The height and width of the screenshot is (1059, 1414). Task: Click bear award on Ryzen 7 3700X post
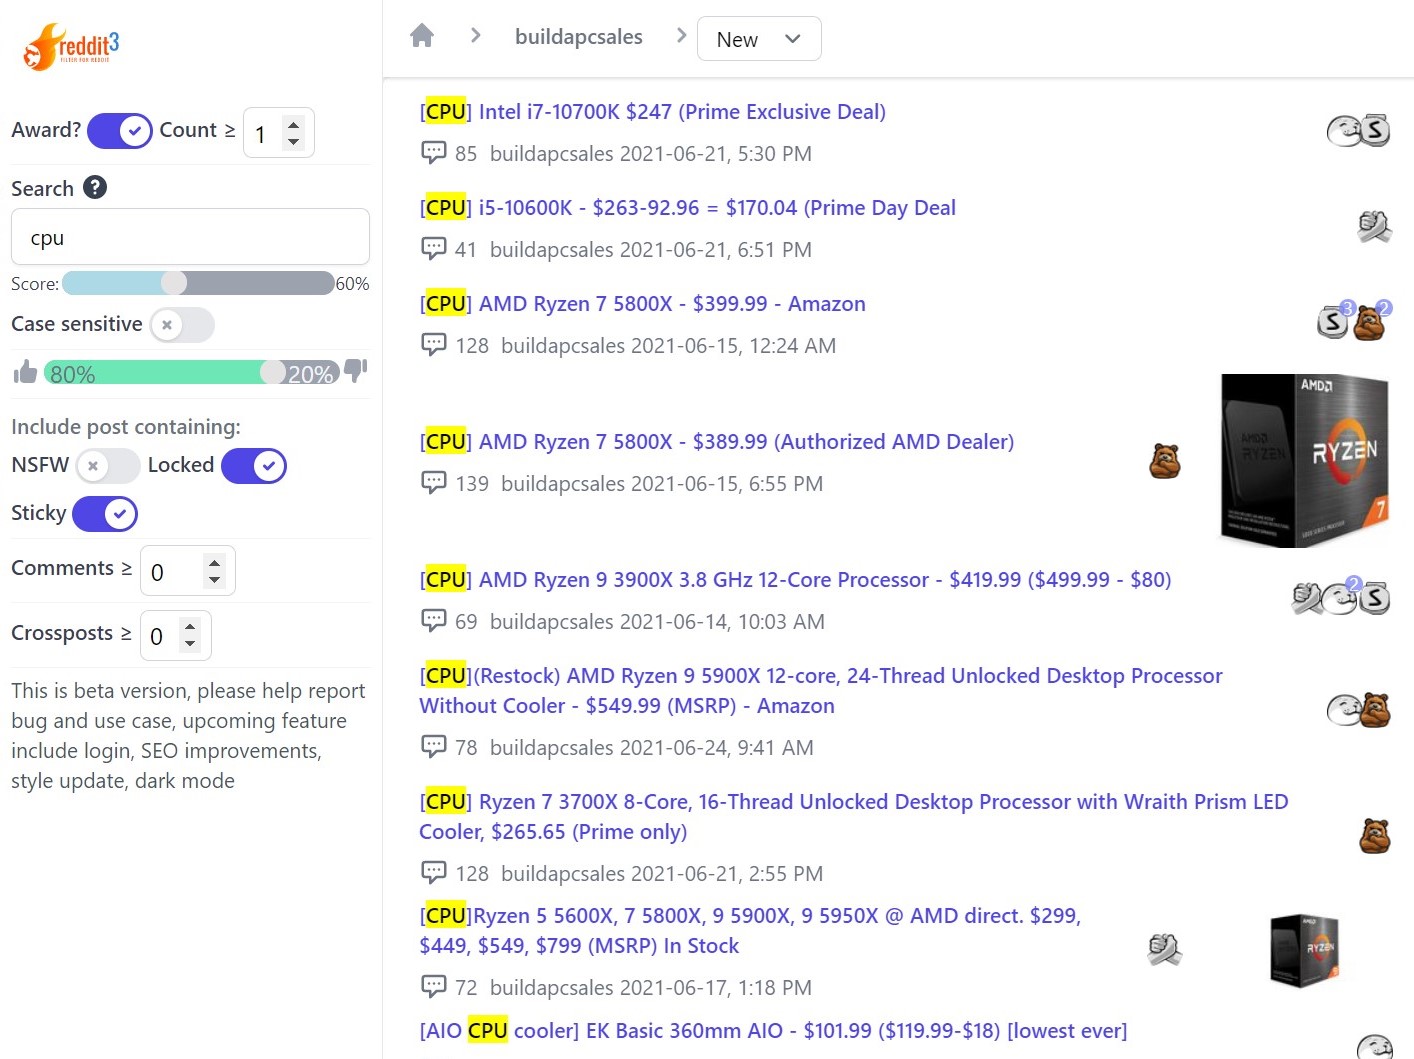(1375, 835)
